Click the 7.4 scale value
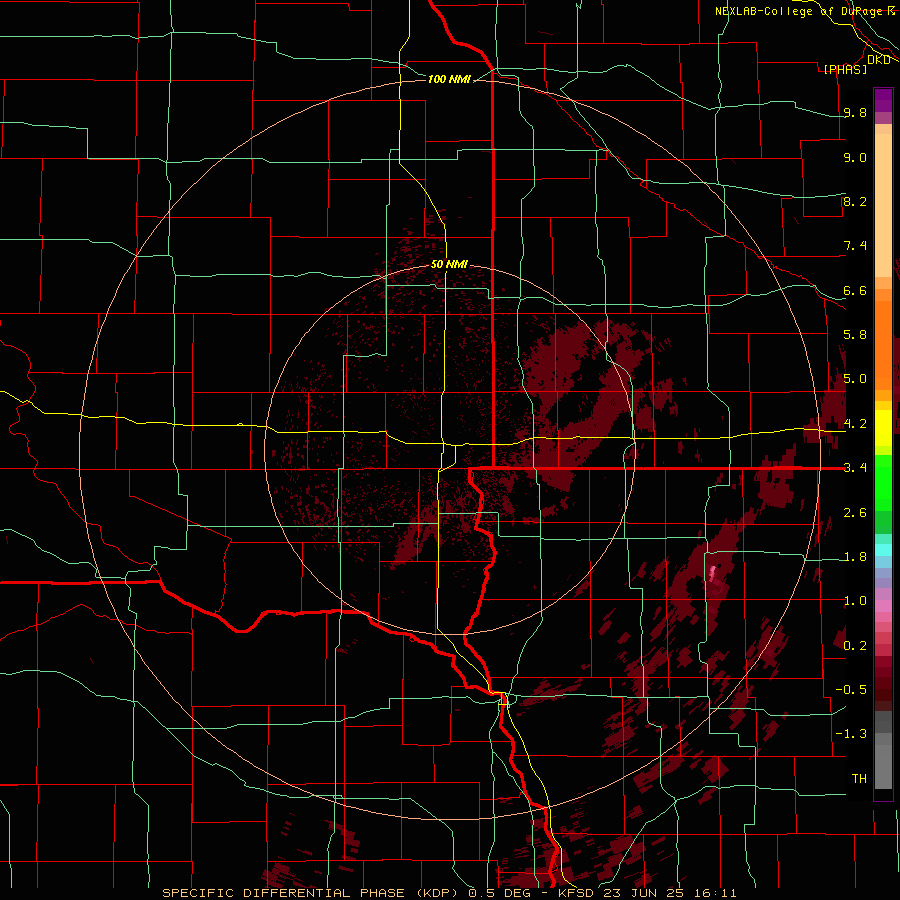This screenshot has width=900, height=900. pos(855,246)
